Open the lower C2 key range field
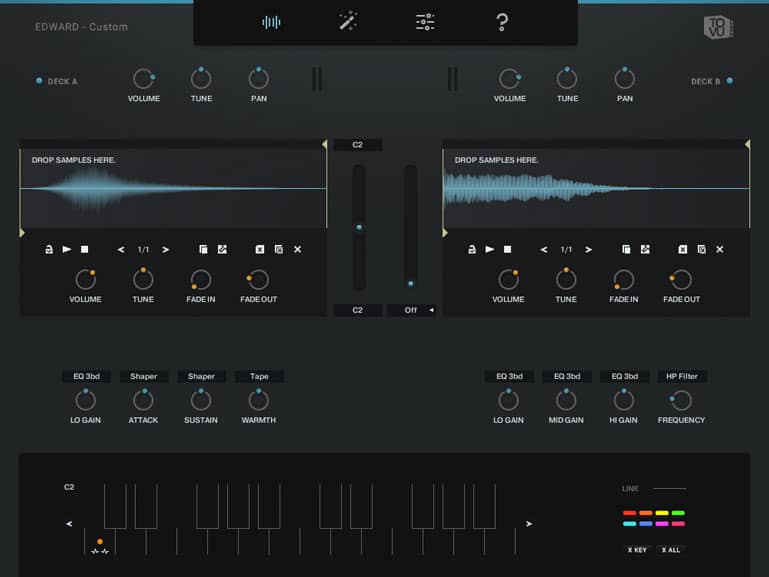The height and width of the screenshot is (577, 769). 358,310
